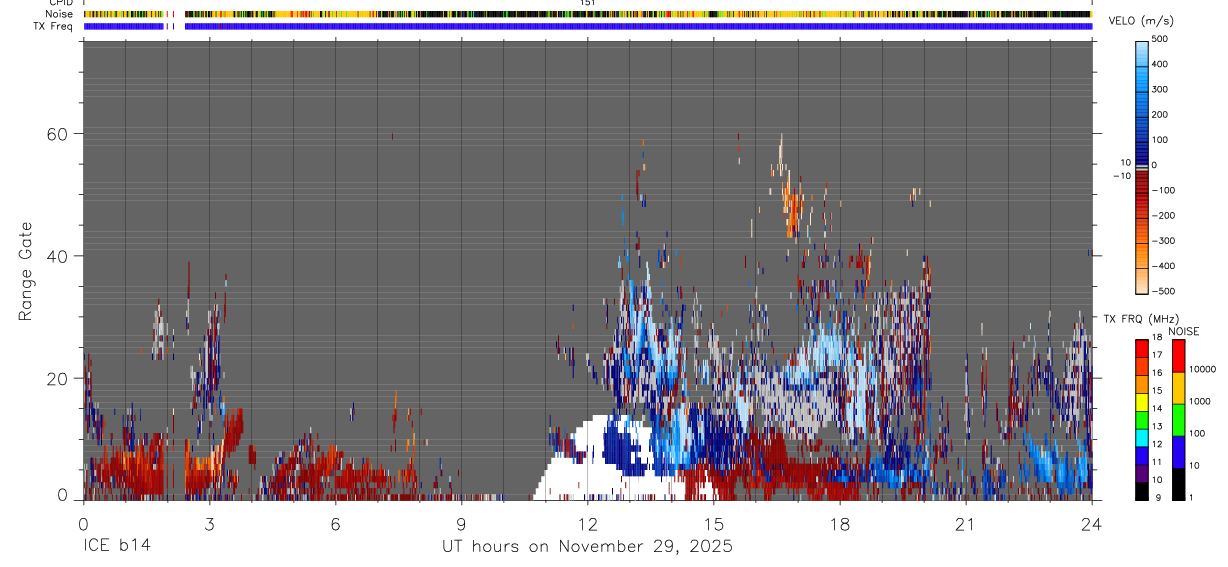Click the 'Range Gate' y-axis label
The height and width of the screenshot is (567, 1228).
tap(26, 271)
